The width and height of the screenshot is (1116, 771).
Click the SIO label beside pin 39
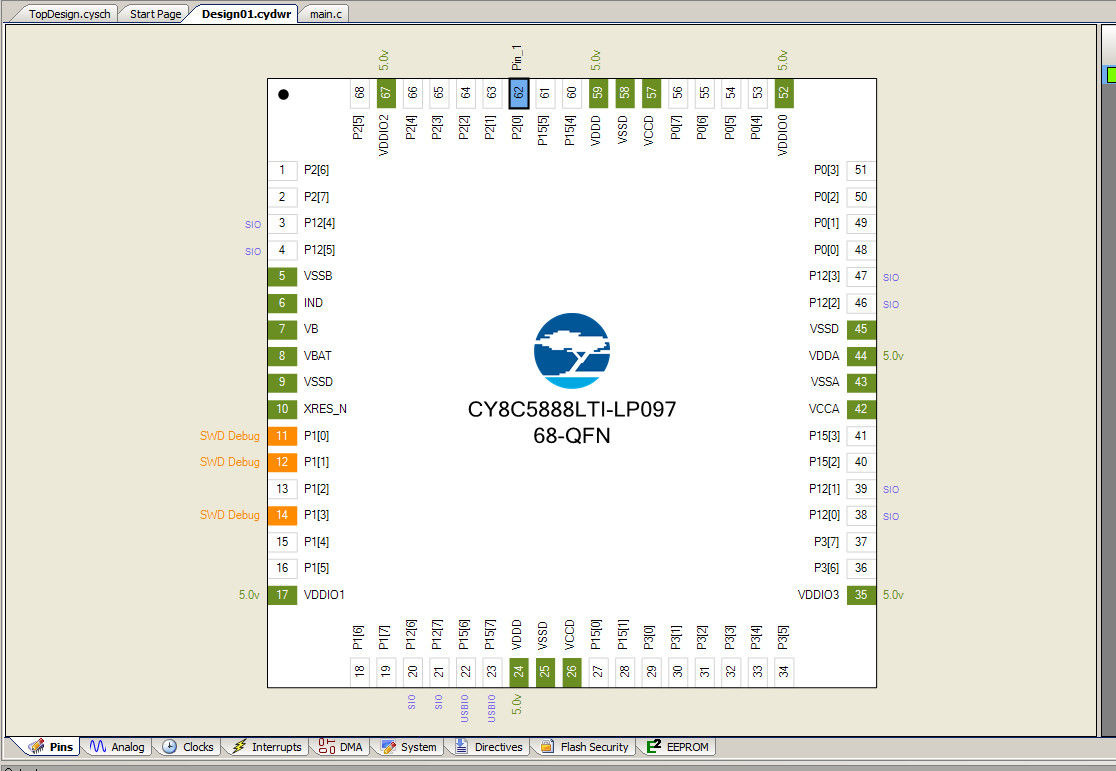tap(891, 489)
